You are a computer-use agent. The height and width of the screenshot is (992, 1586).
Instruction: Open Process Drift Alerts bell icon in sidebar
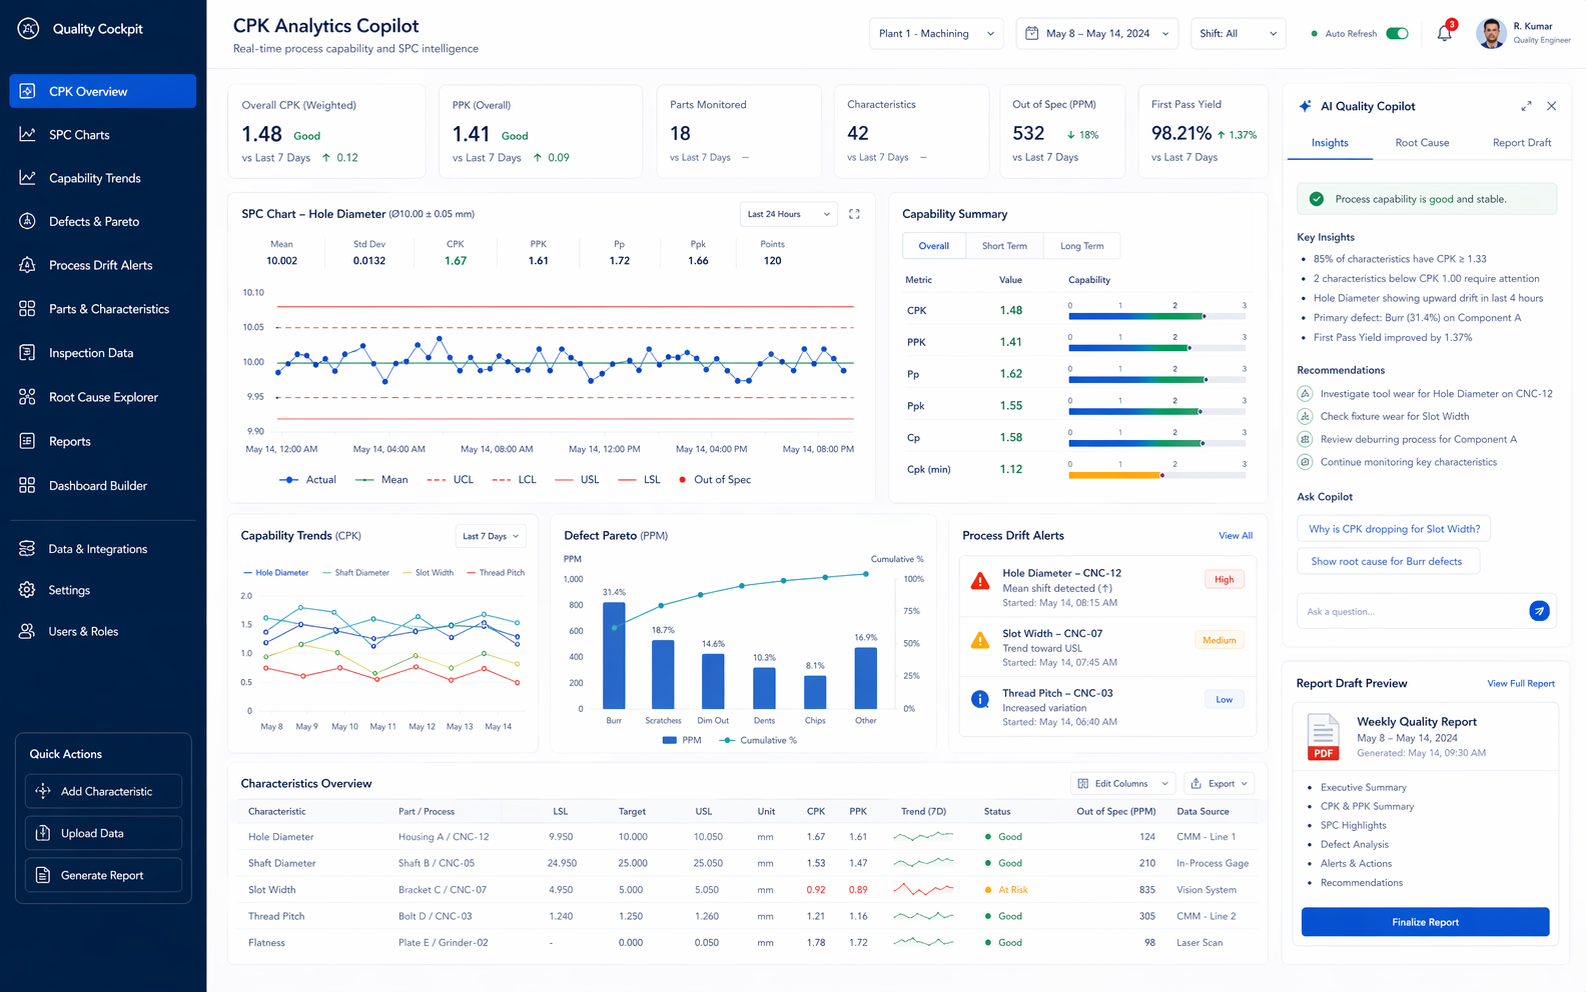27,265
